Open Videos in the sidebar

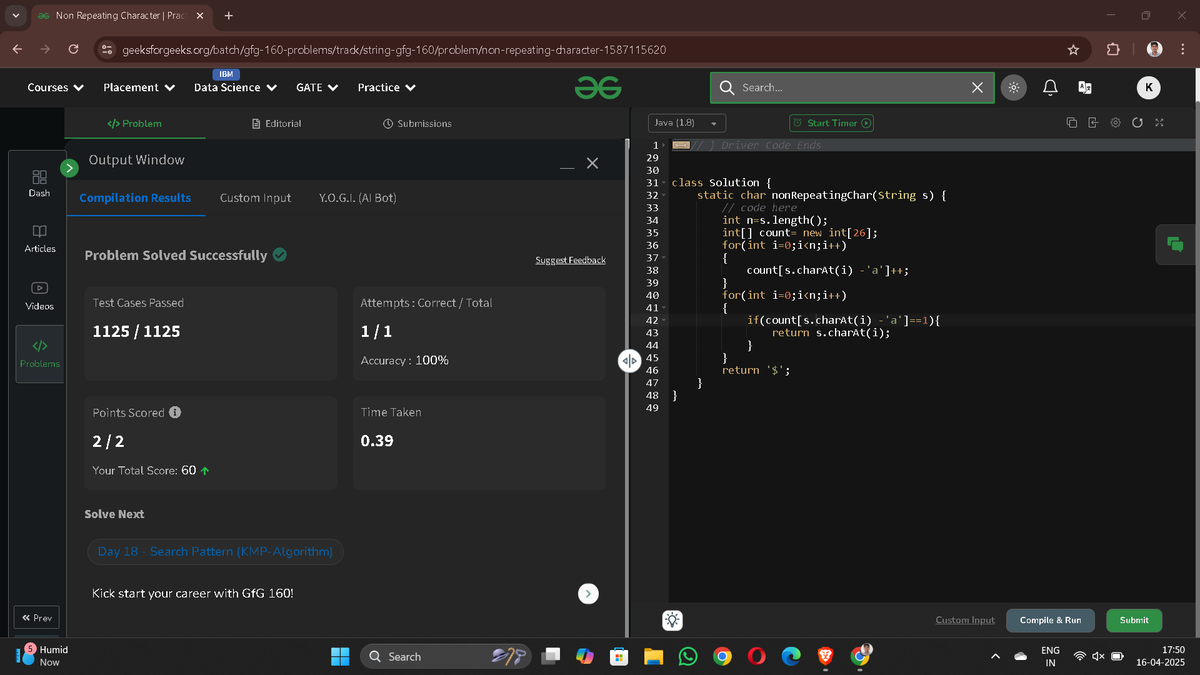tap(39, 296)
